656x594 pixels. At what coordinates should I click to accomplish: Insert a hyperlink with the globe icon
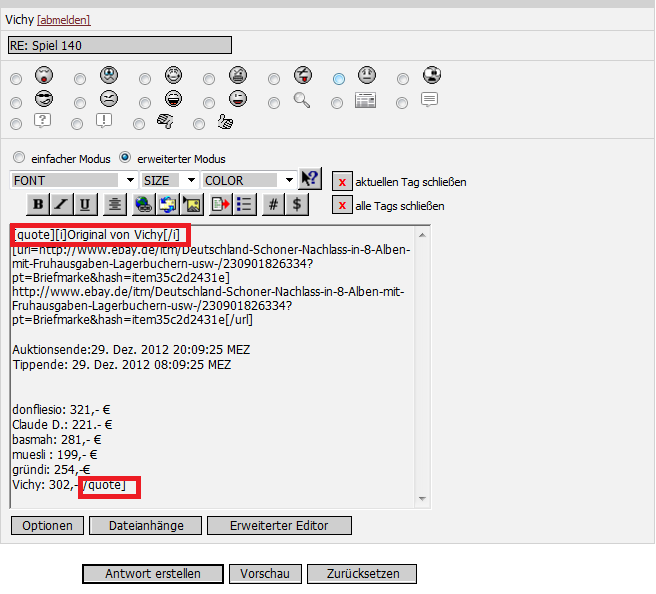(x=142, y=204)
